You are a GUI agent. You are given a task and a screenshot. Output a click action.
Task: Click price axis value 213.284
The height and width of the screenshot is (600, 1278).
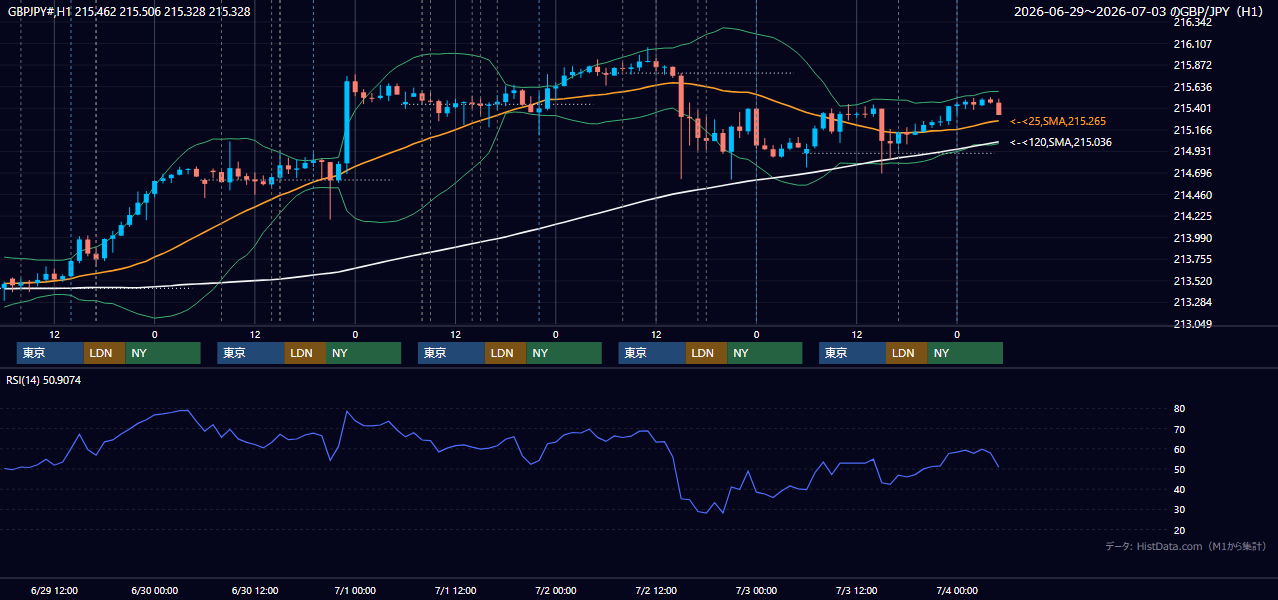click(x=1192, y=302)
